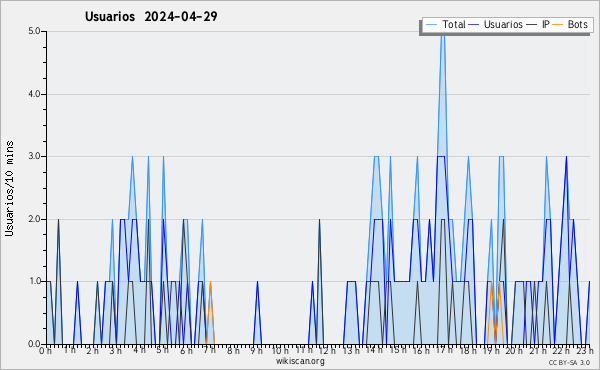The image size is (600, 370).
Task: Click the '0 h' x-axis label
Action: tap(46, 351)
